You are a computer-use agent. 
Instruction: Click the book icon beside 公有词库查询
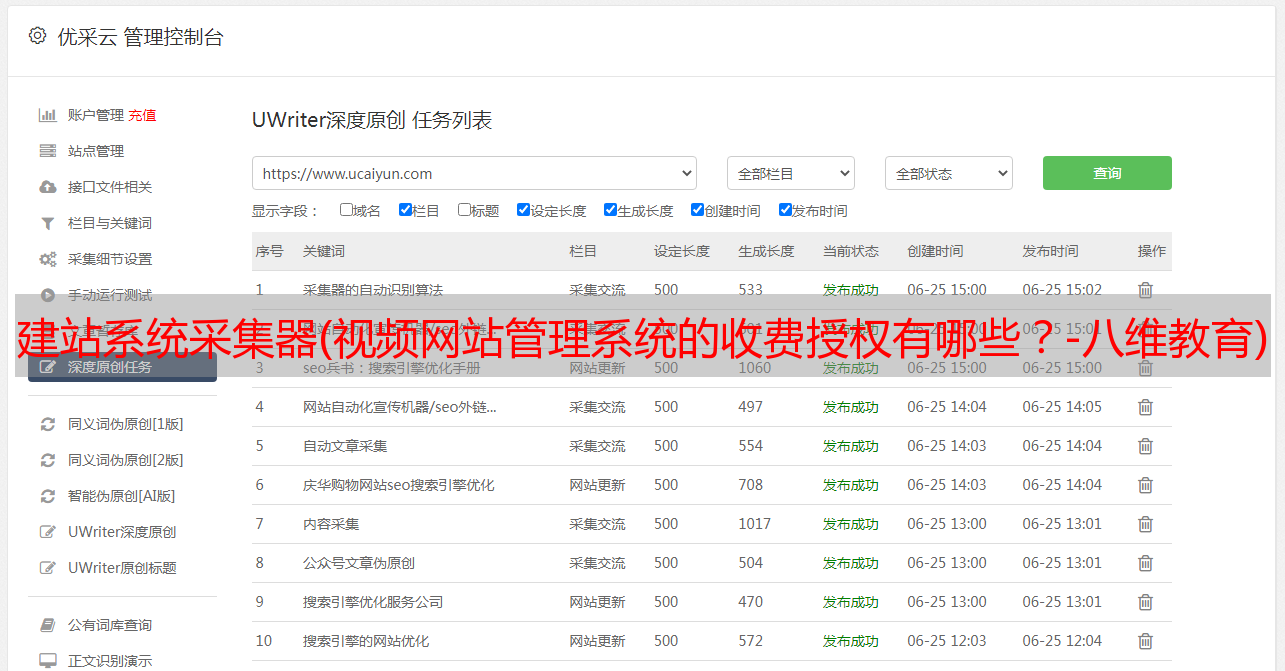pos(47,625)
